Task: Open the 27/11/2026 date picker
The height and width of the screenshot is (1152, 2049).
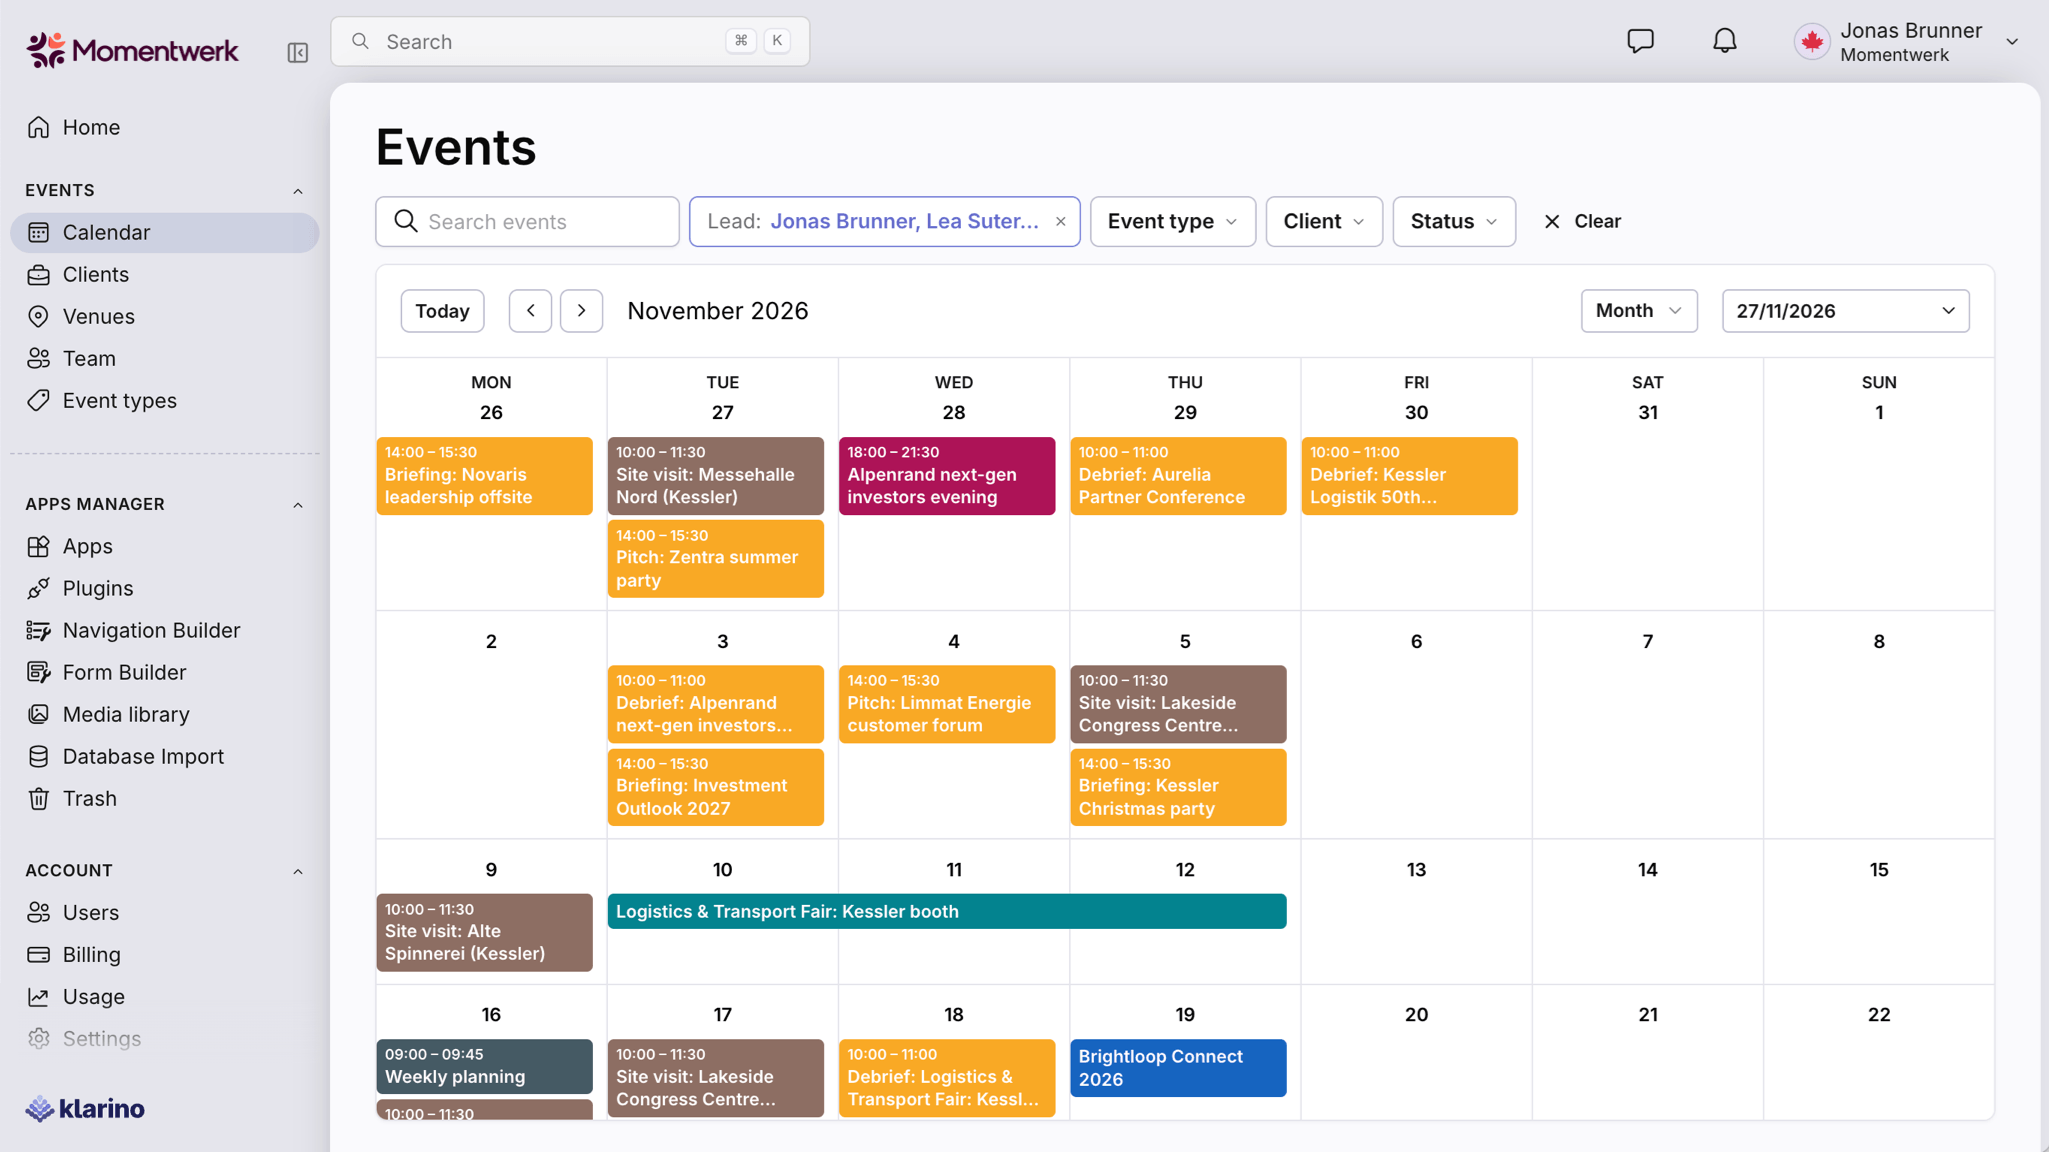Action: click(x=1845, y=311)
